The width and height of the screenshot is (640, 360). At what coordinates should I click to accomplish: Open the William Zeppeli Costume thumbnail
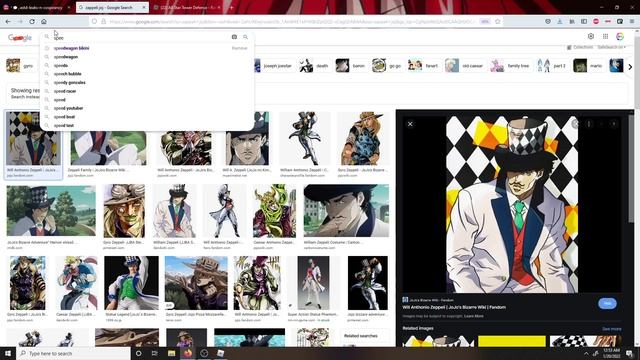(346, 211)
